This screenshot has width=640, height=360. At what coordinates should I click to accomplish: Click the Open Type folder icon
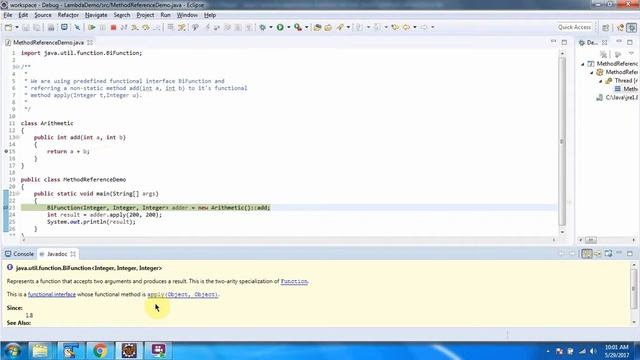pyautogui.click(x=328, y=27)
